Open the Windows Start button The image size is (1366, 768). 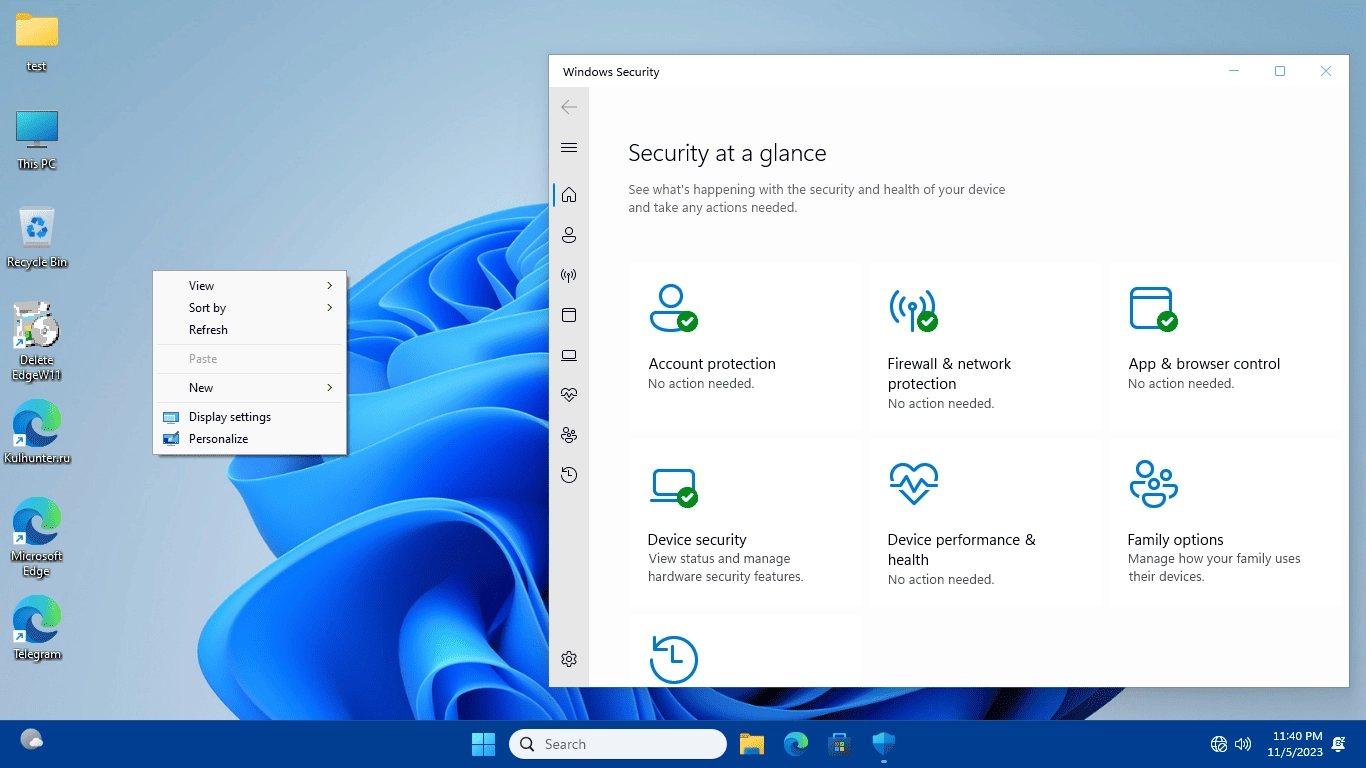tap(483, 744)
